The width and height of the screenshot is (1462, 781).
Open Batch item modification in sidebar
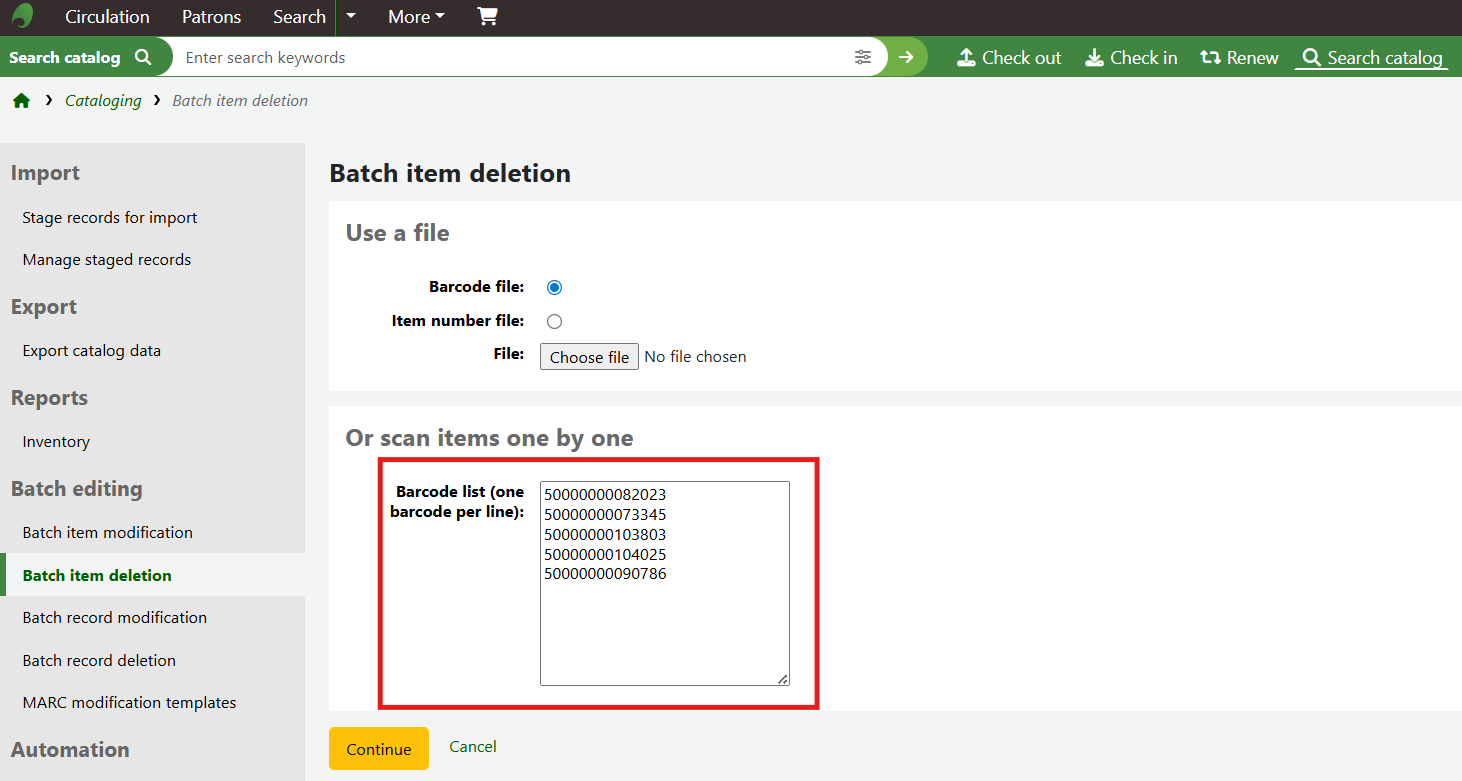pos(108,533)
